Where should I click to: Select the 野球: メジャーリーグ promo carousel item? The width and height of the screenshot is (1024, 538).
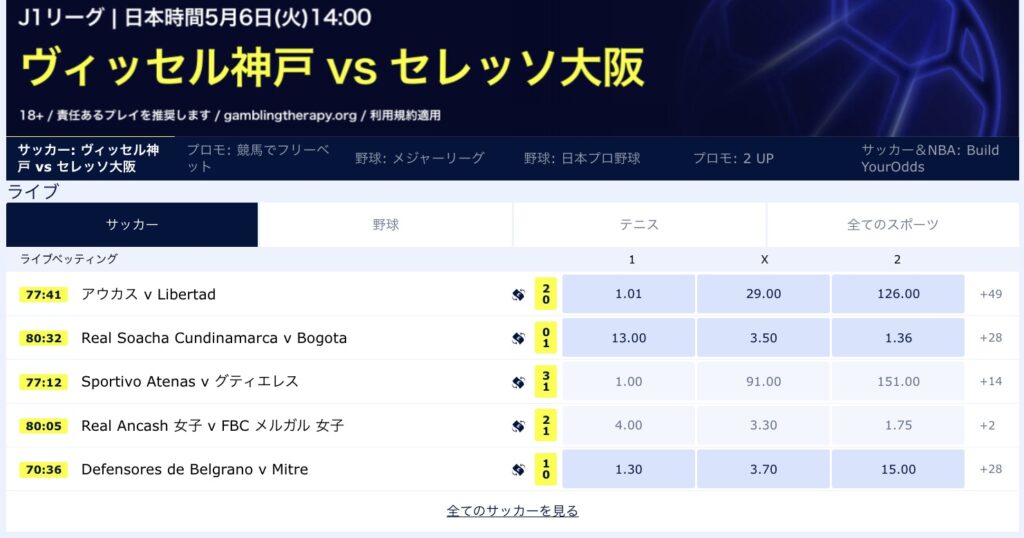[420, 158]
